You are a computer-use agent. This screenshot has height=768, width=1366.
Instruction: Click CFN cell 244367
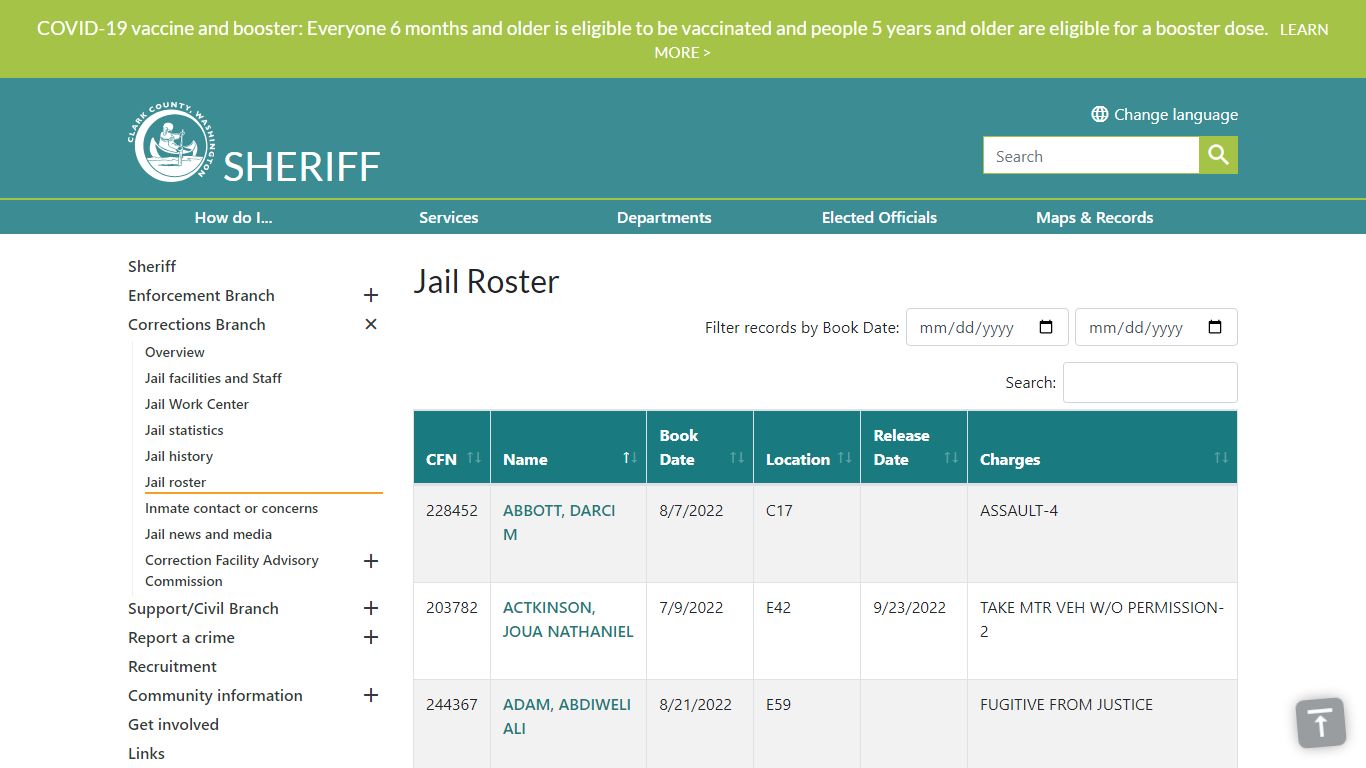(x=452, y=704)
